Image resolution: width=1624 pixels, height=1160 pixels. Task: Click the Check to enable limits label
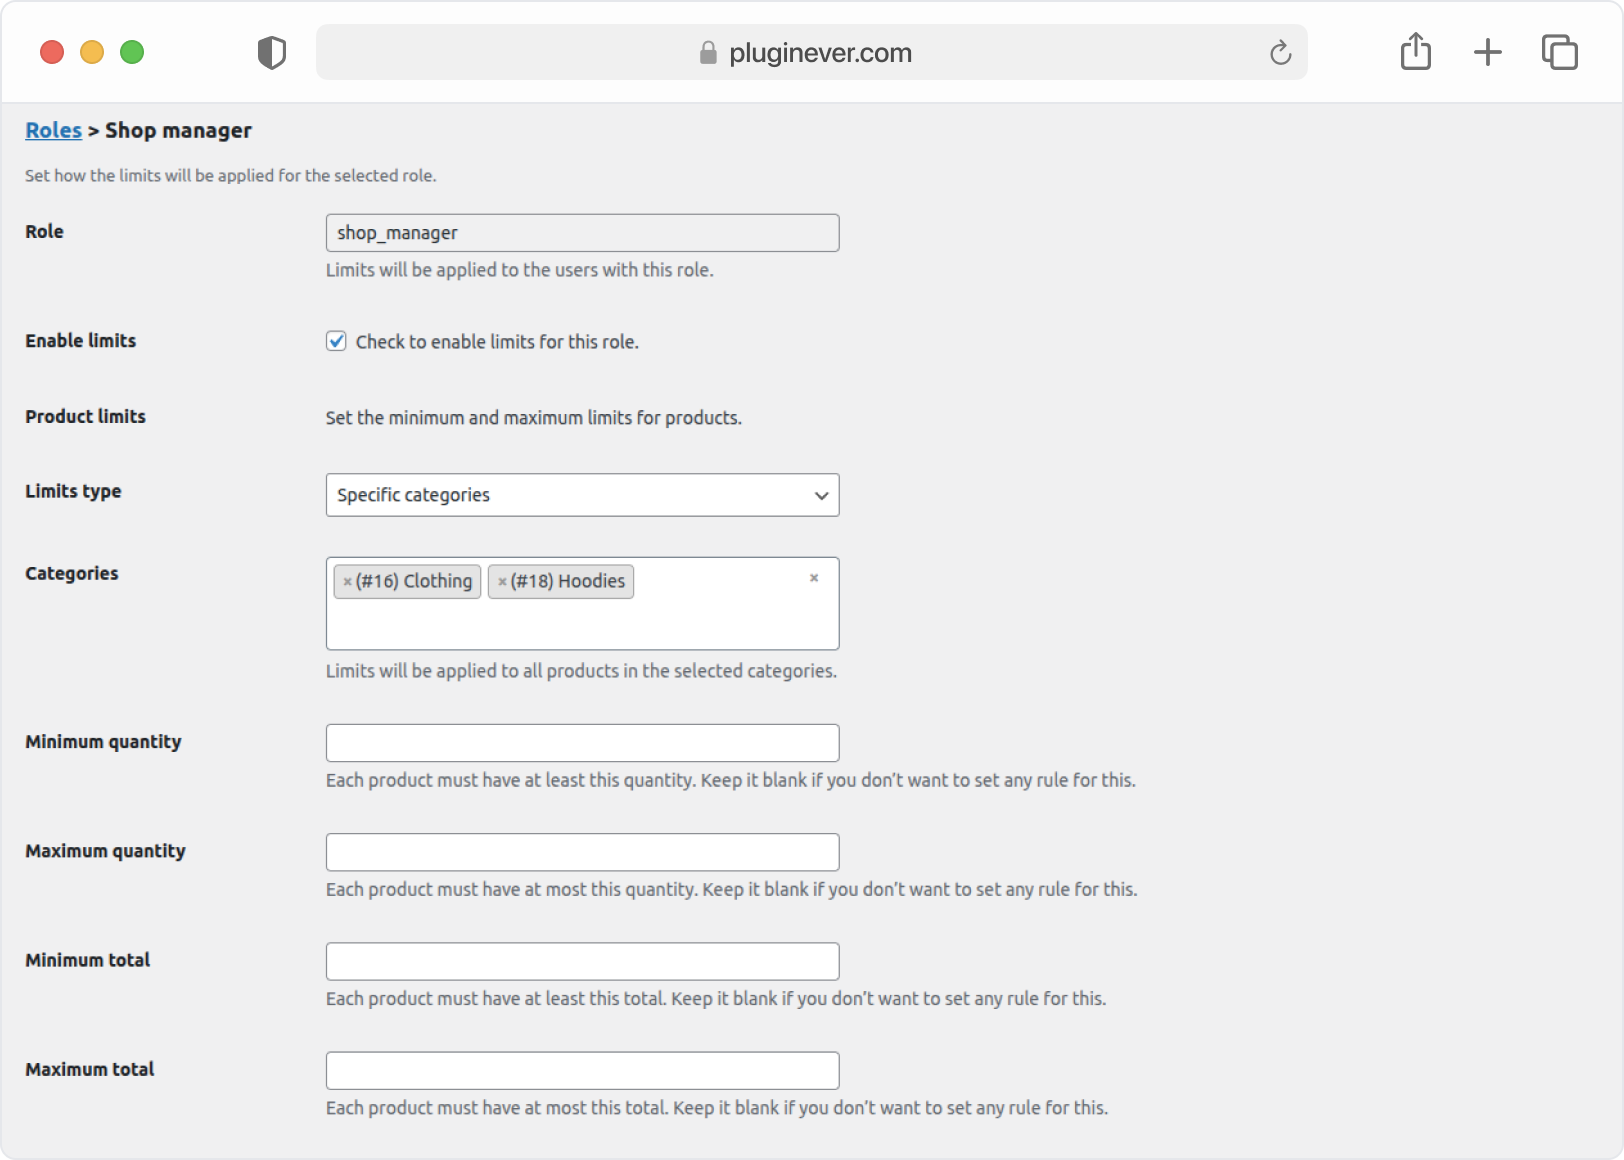pos(497,342)
